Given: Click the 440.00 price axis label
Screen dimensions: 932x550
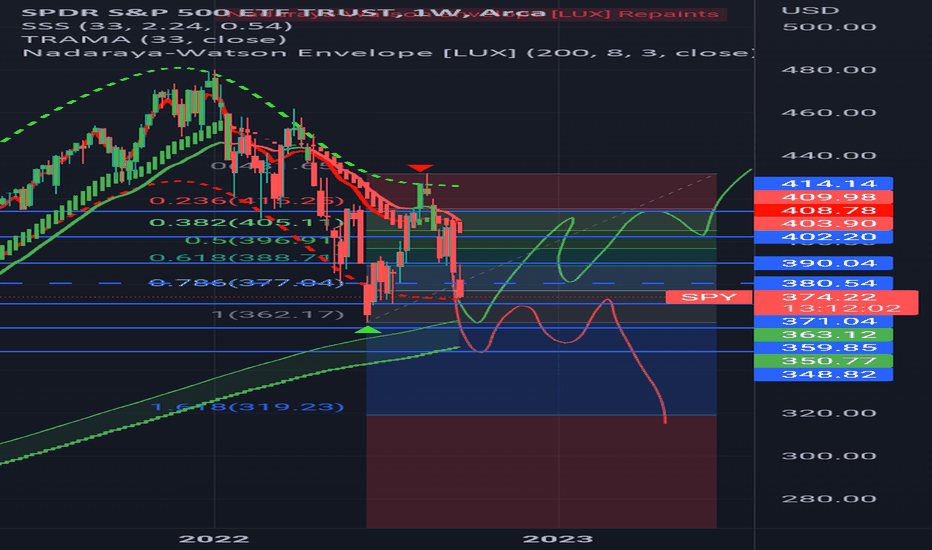Looking at the screenshot, I should coord(829,156).
